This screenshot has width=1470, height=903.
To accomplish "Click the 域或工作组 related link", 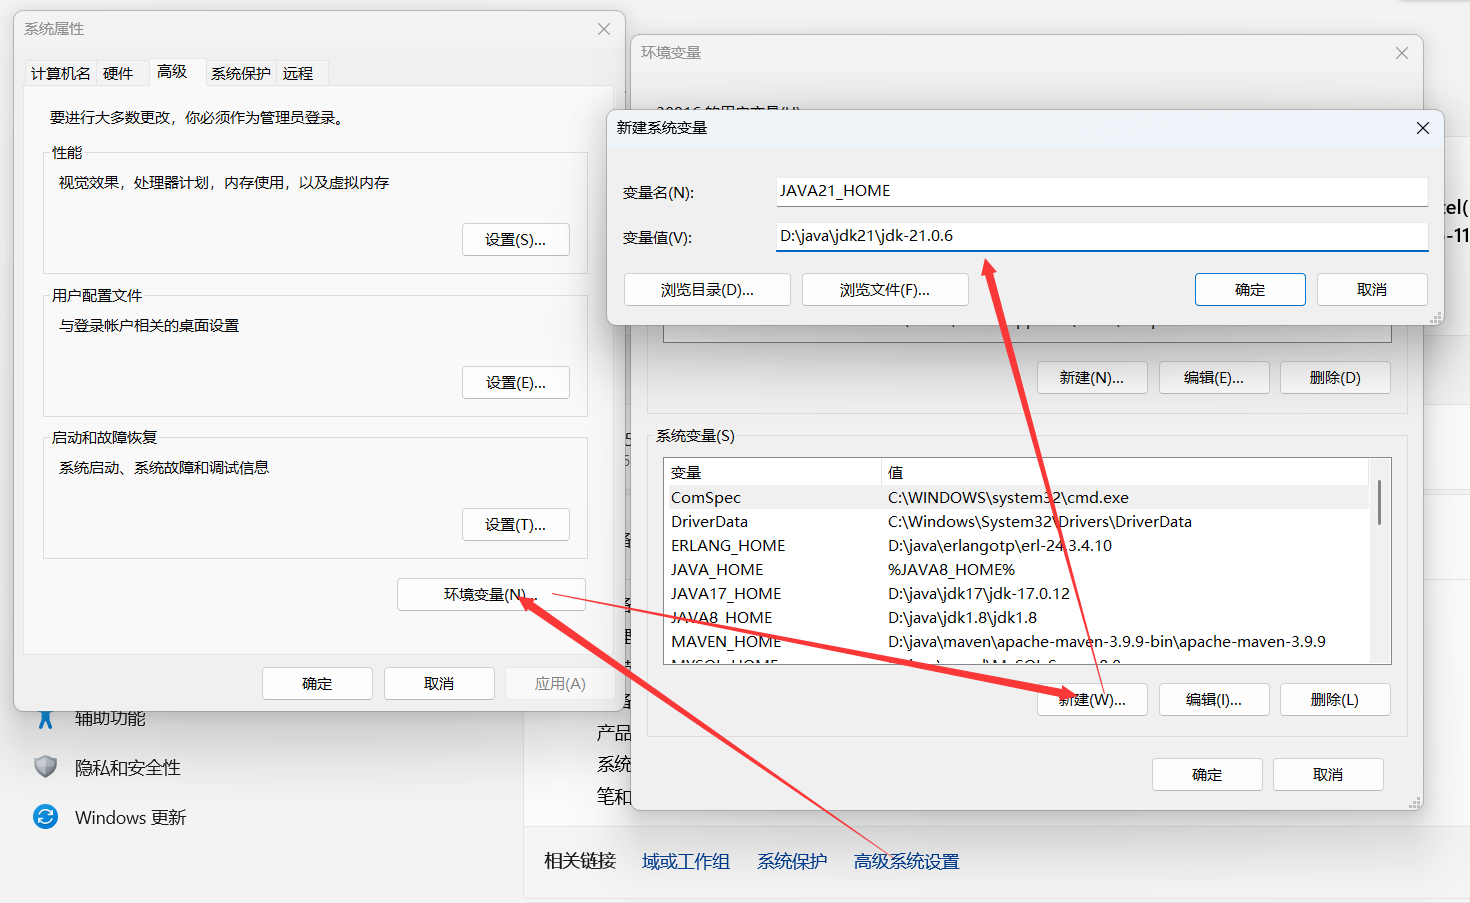I will [685, 861].
